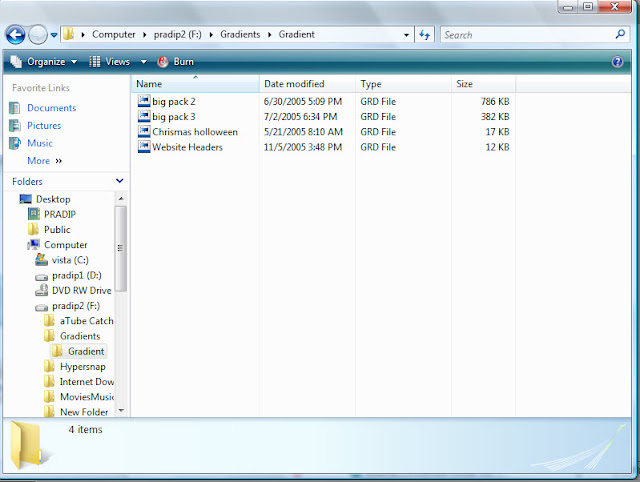Show More favorite links
Viewport: 640px width, 482px height.
point(44,161)
